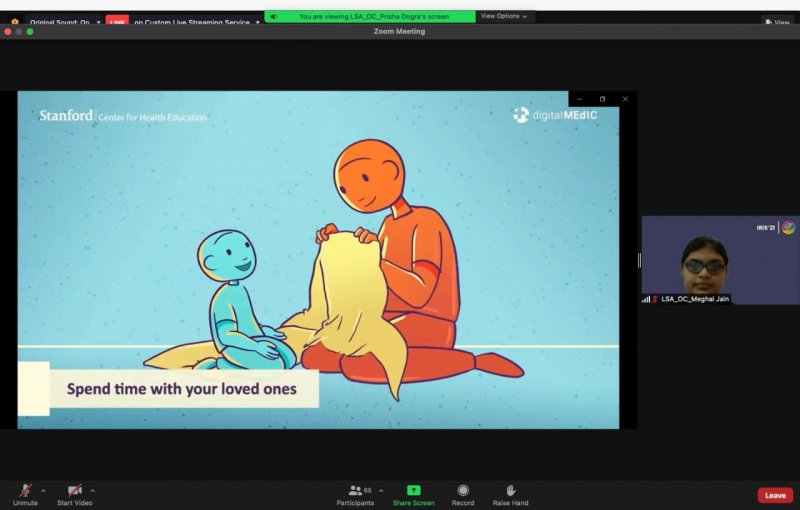The height and width of the screenshot is (510, 800).
Task: Open the arrow beside Participants
Action: coord(381,490)
